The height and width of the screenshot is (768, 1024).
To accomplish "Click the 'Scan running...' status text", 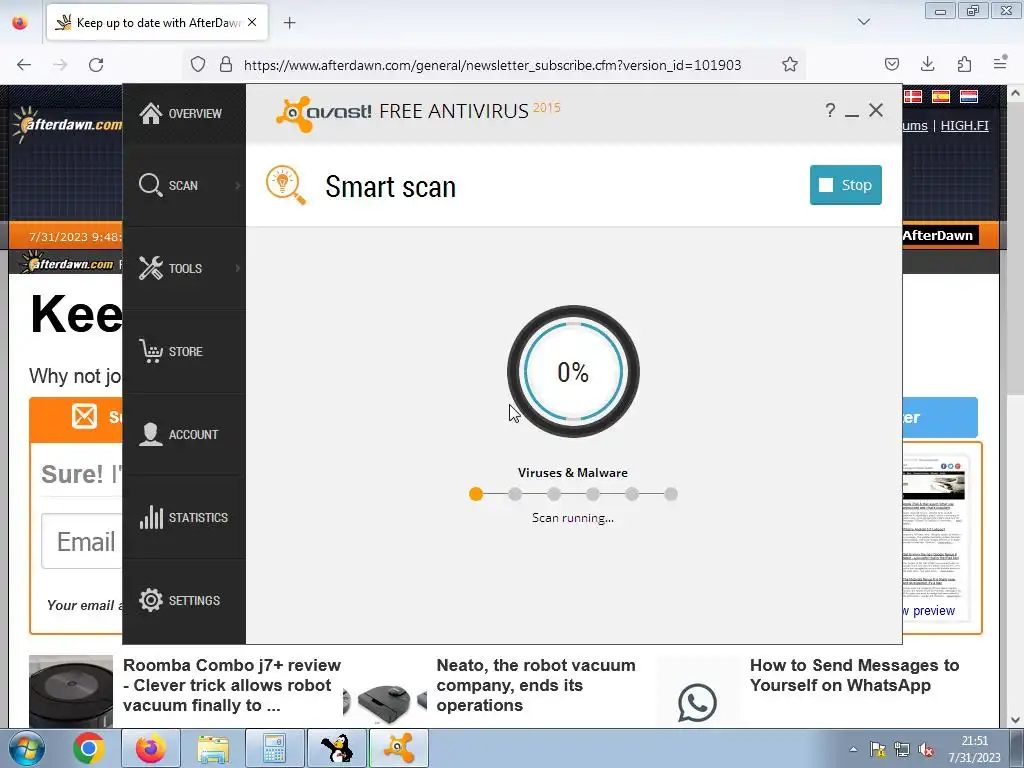I will point(573,518).
